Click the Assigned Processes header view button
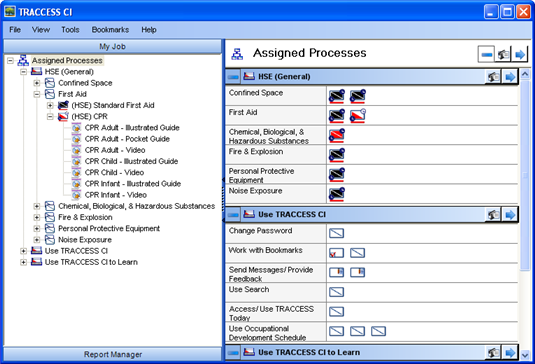Image resolution: width=535 pixels, height=364 pixels. click(x=503, y=54)
